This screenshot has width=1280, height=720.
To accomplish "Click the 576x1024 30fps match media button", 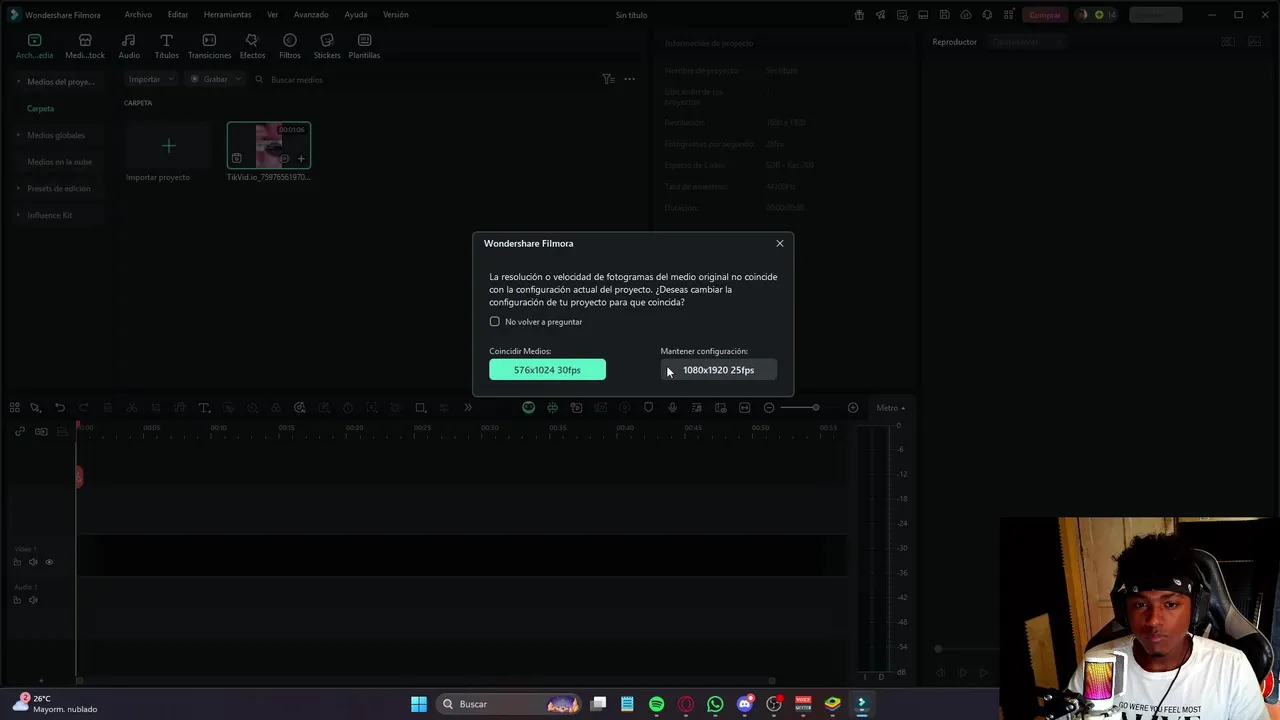I will pyautogui.click(x=547, y=370).
